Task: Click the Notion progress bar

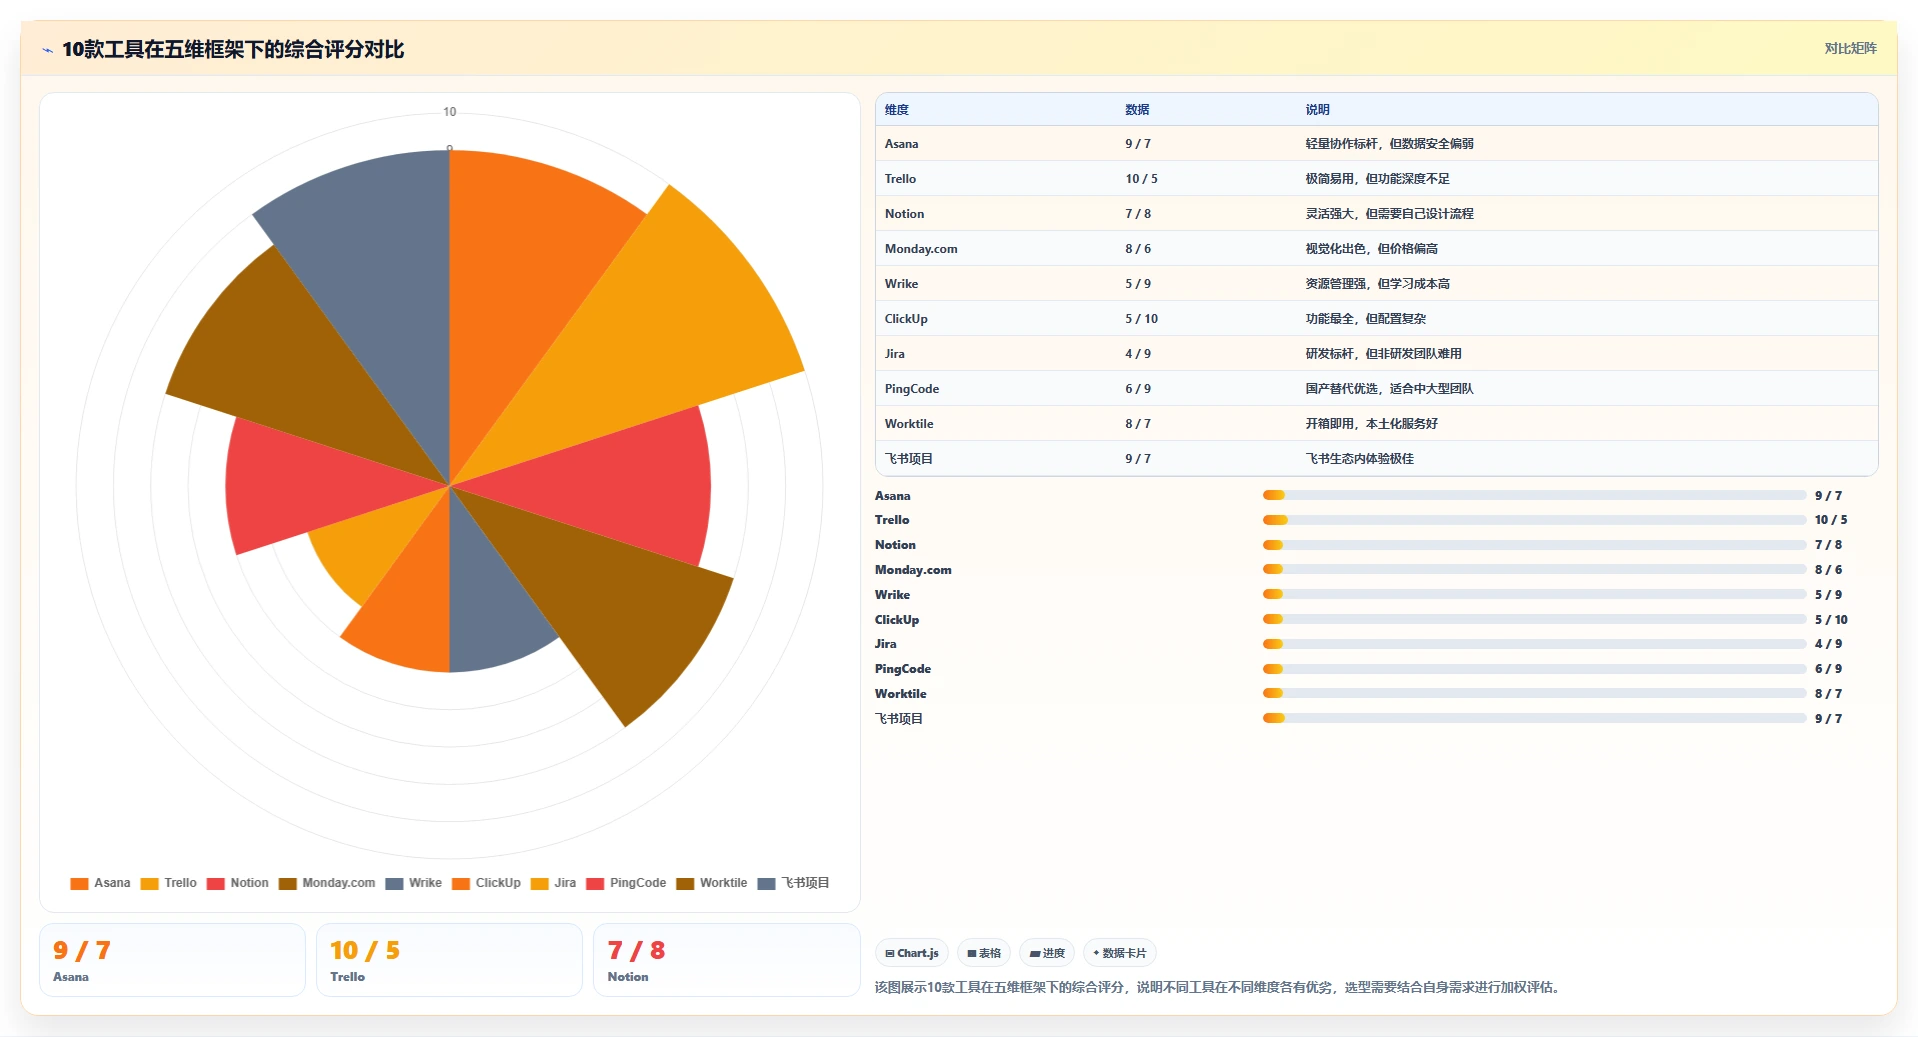Action: (1534, 545)
